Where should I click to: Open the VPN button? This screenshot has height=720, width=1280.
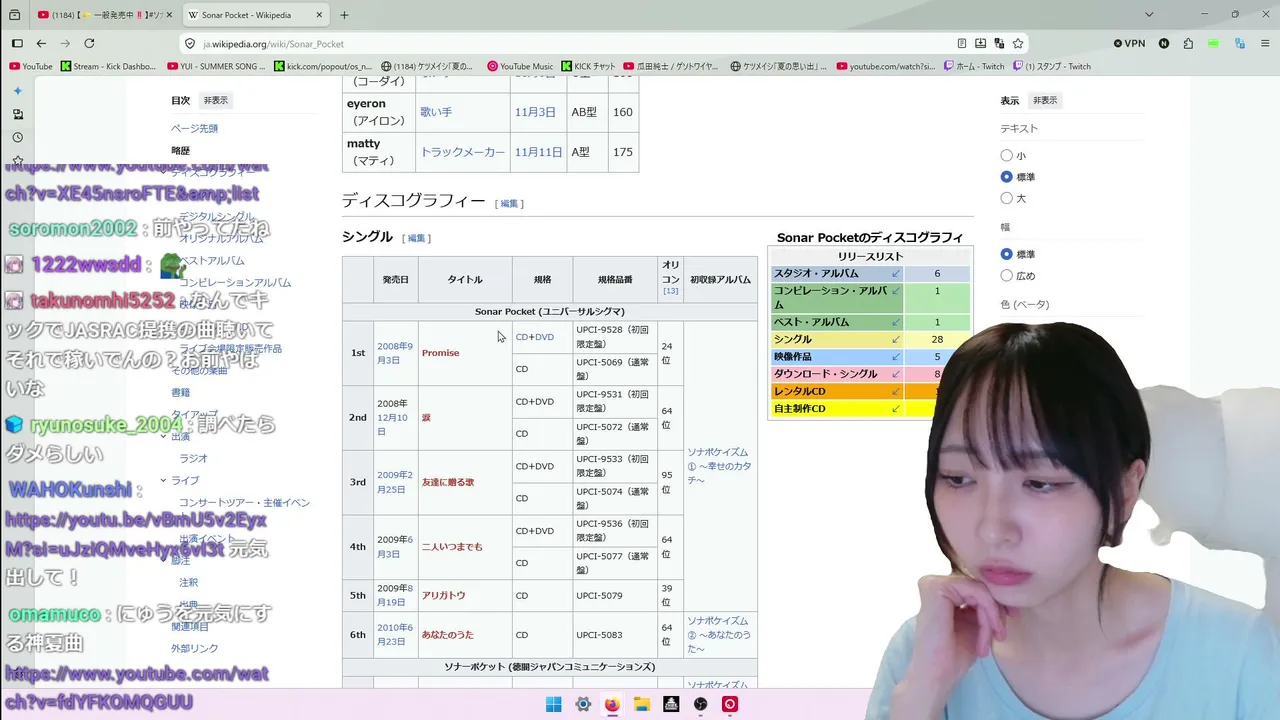tap(1129, 43)
